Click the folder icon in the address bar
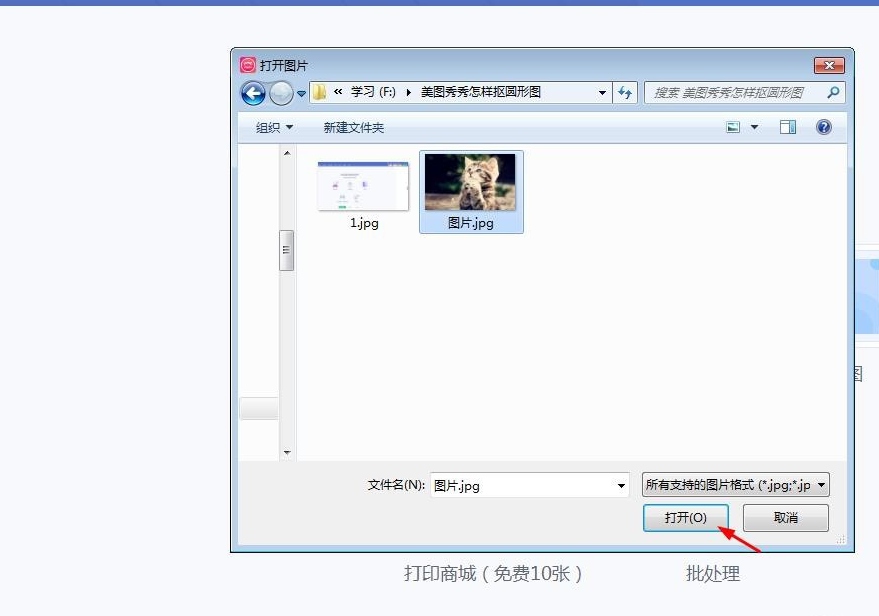Screen dimensions: 879x616 [x=318, y=92]
